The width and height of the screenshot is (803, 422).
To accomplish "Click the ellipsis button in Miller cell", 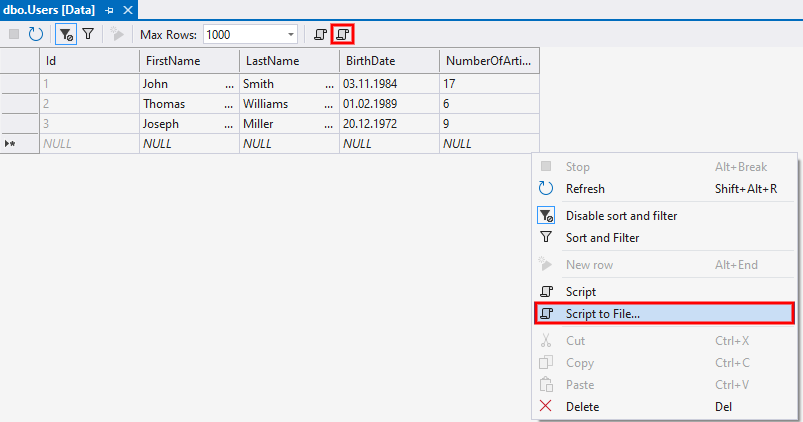I will pyautogui.click(x=329, y=124).
